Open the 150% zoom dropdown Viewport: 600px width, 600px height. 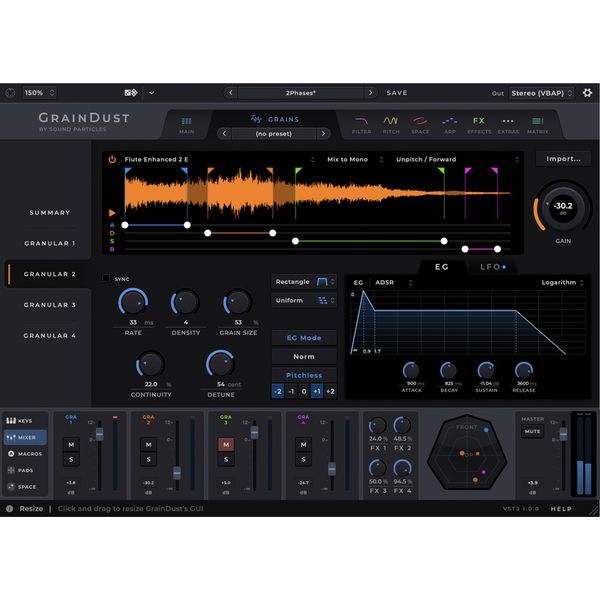pyautogui.click(x=39, y=93)
